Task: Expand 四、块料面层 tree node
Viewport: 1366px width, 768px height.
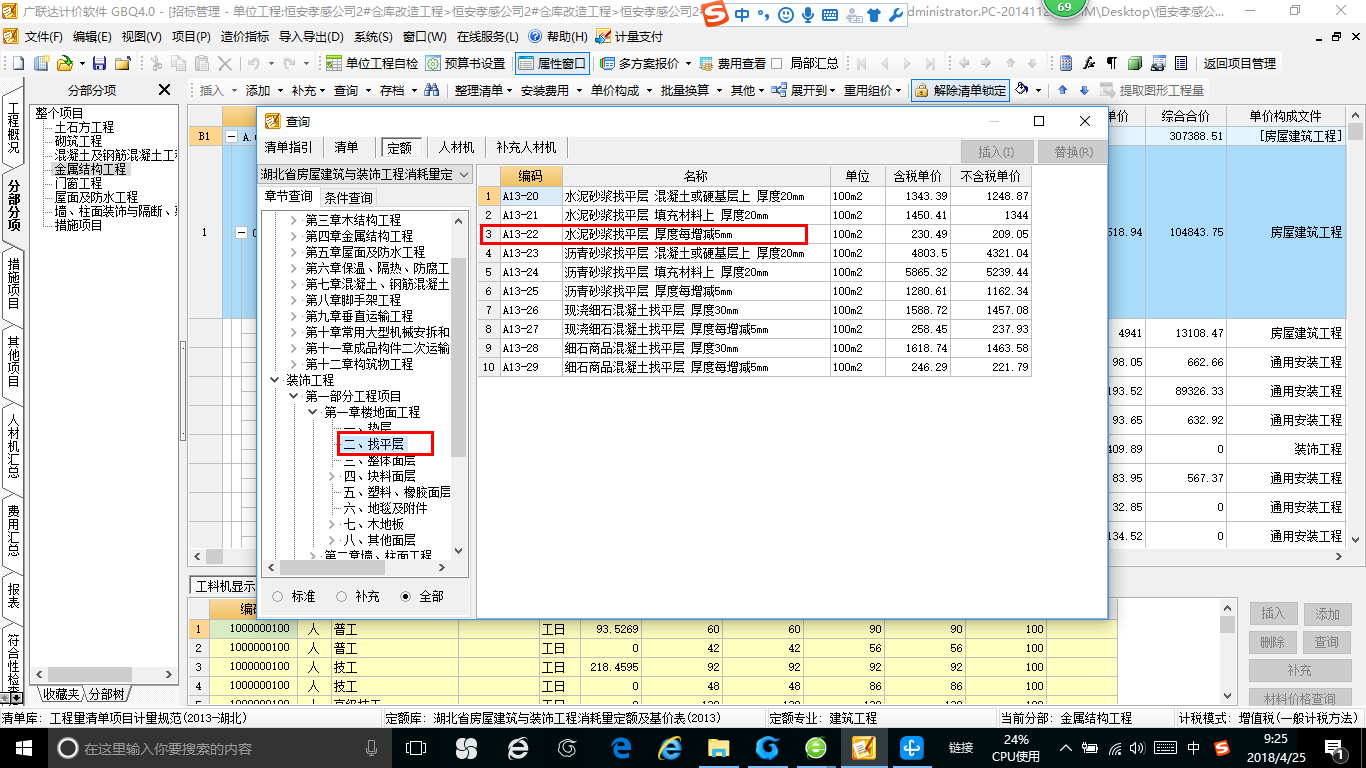Action: tap(333, 476)
